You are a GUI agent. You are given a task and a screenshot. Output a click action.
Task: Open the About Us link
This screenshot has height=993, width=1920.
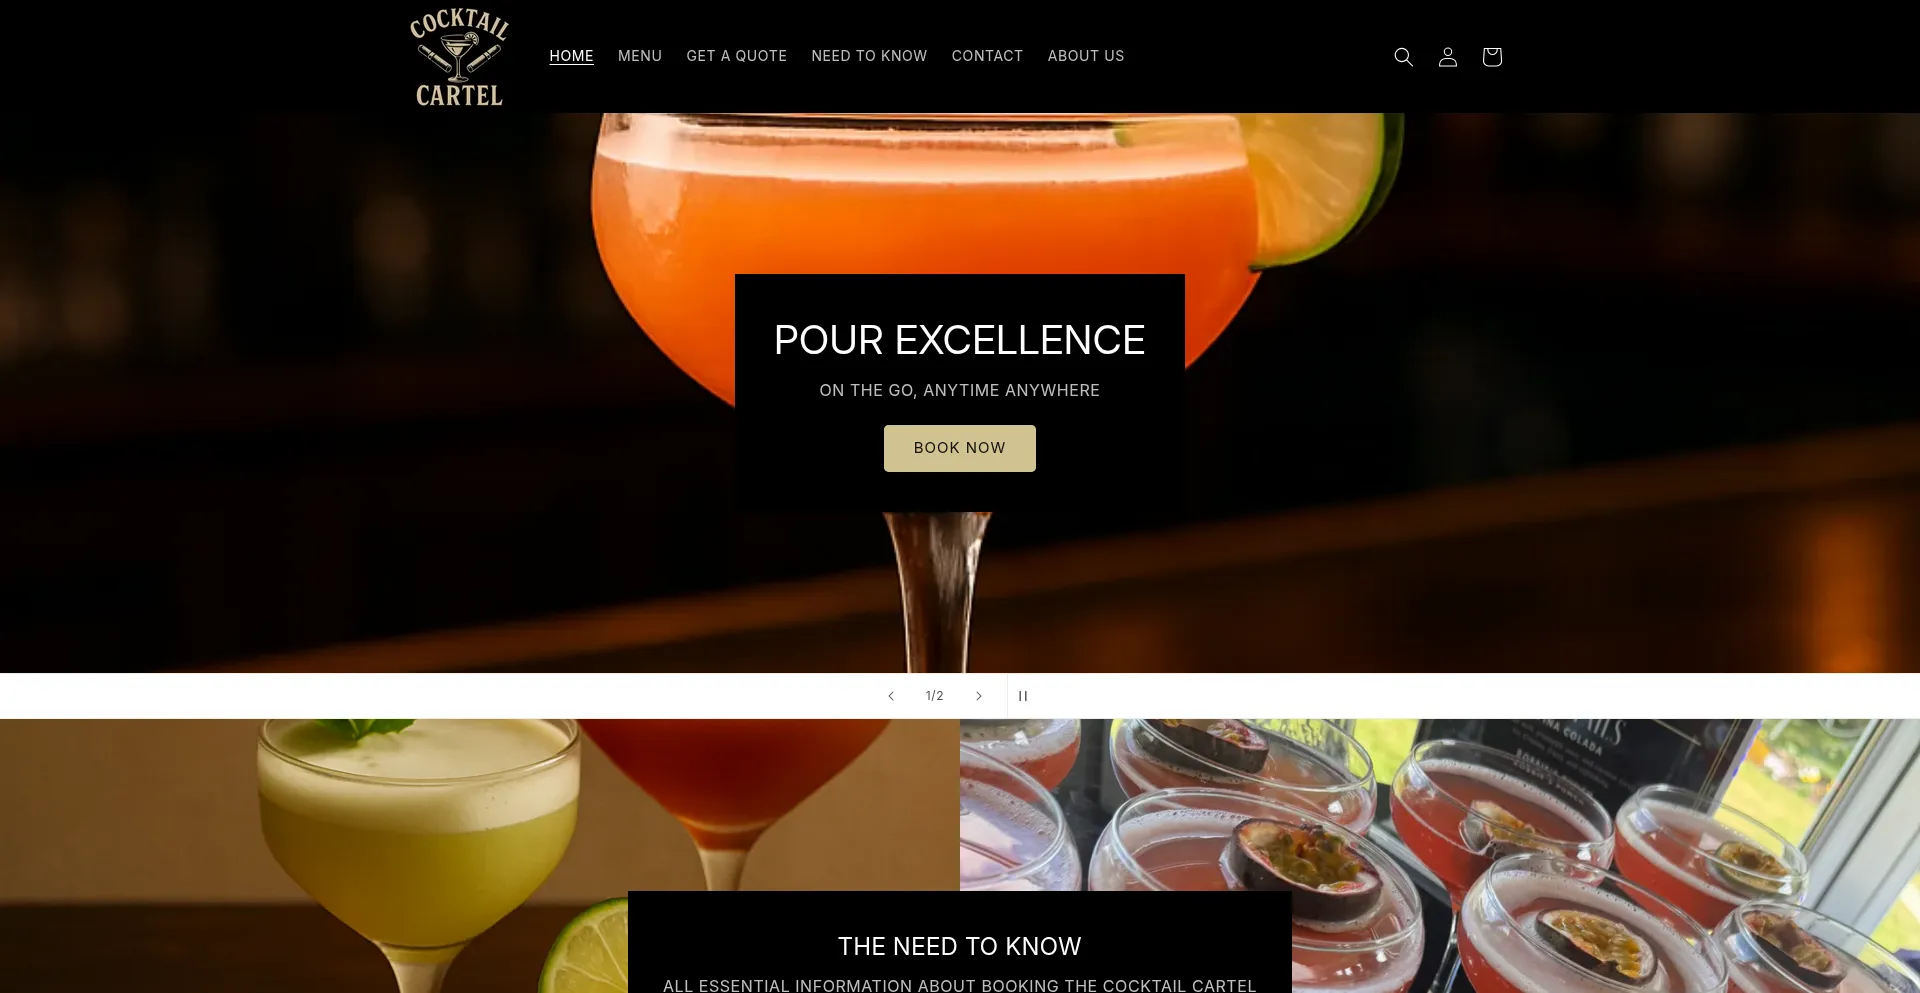1085,56
